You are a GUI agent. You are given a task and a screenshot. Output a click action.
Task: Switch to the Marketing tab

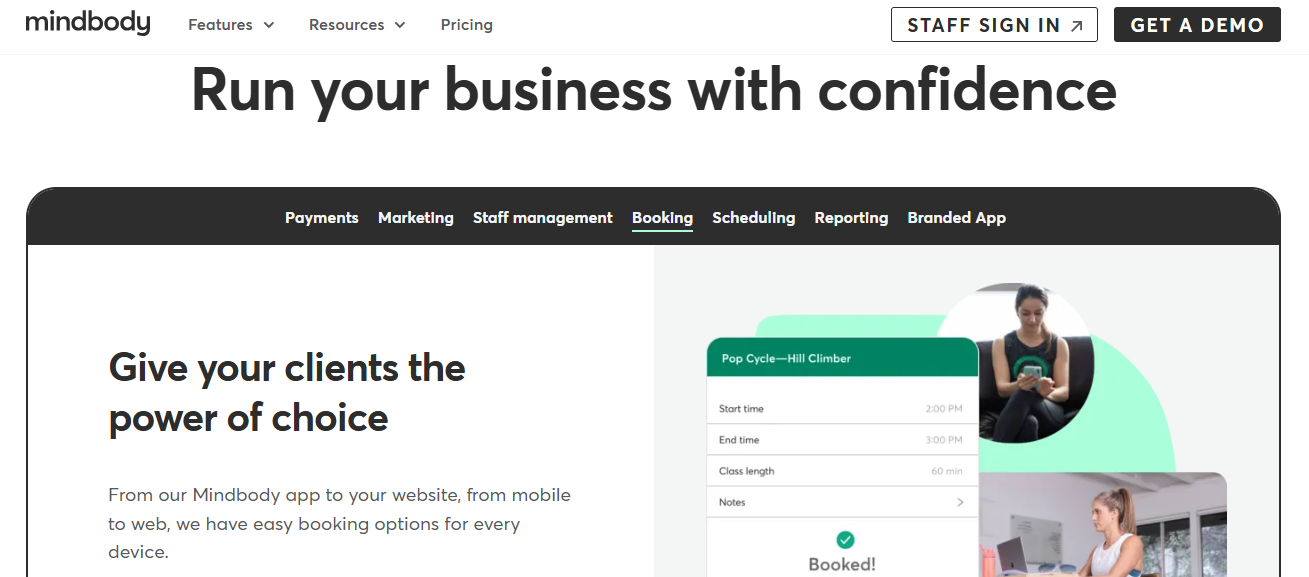(x=415, y=218)
